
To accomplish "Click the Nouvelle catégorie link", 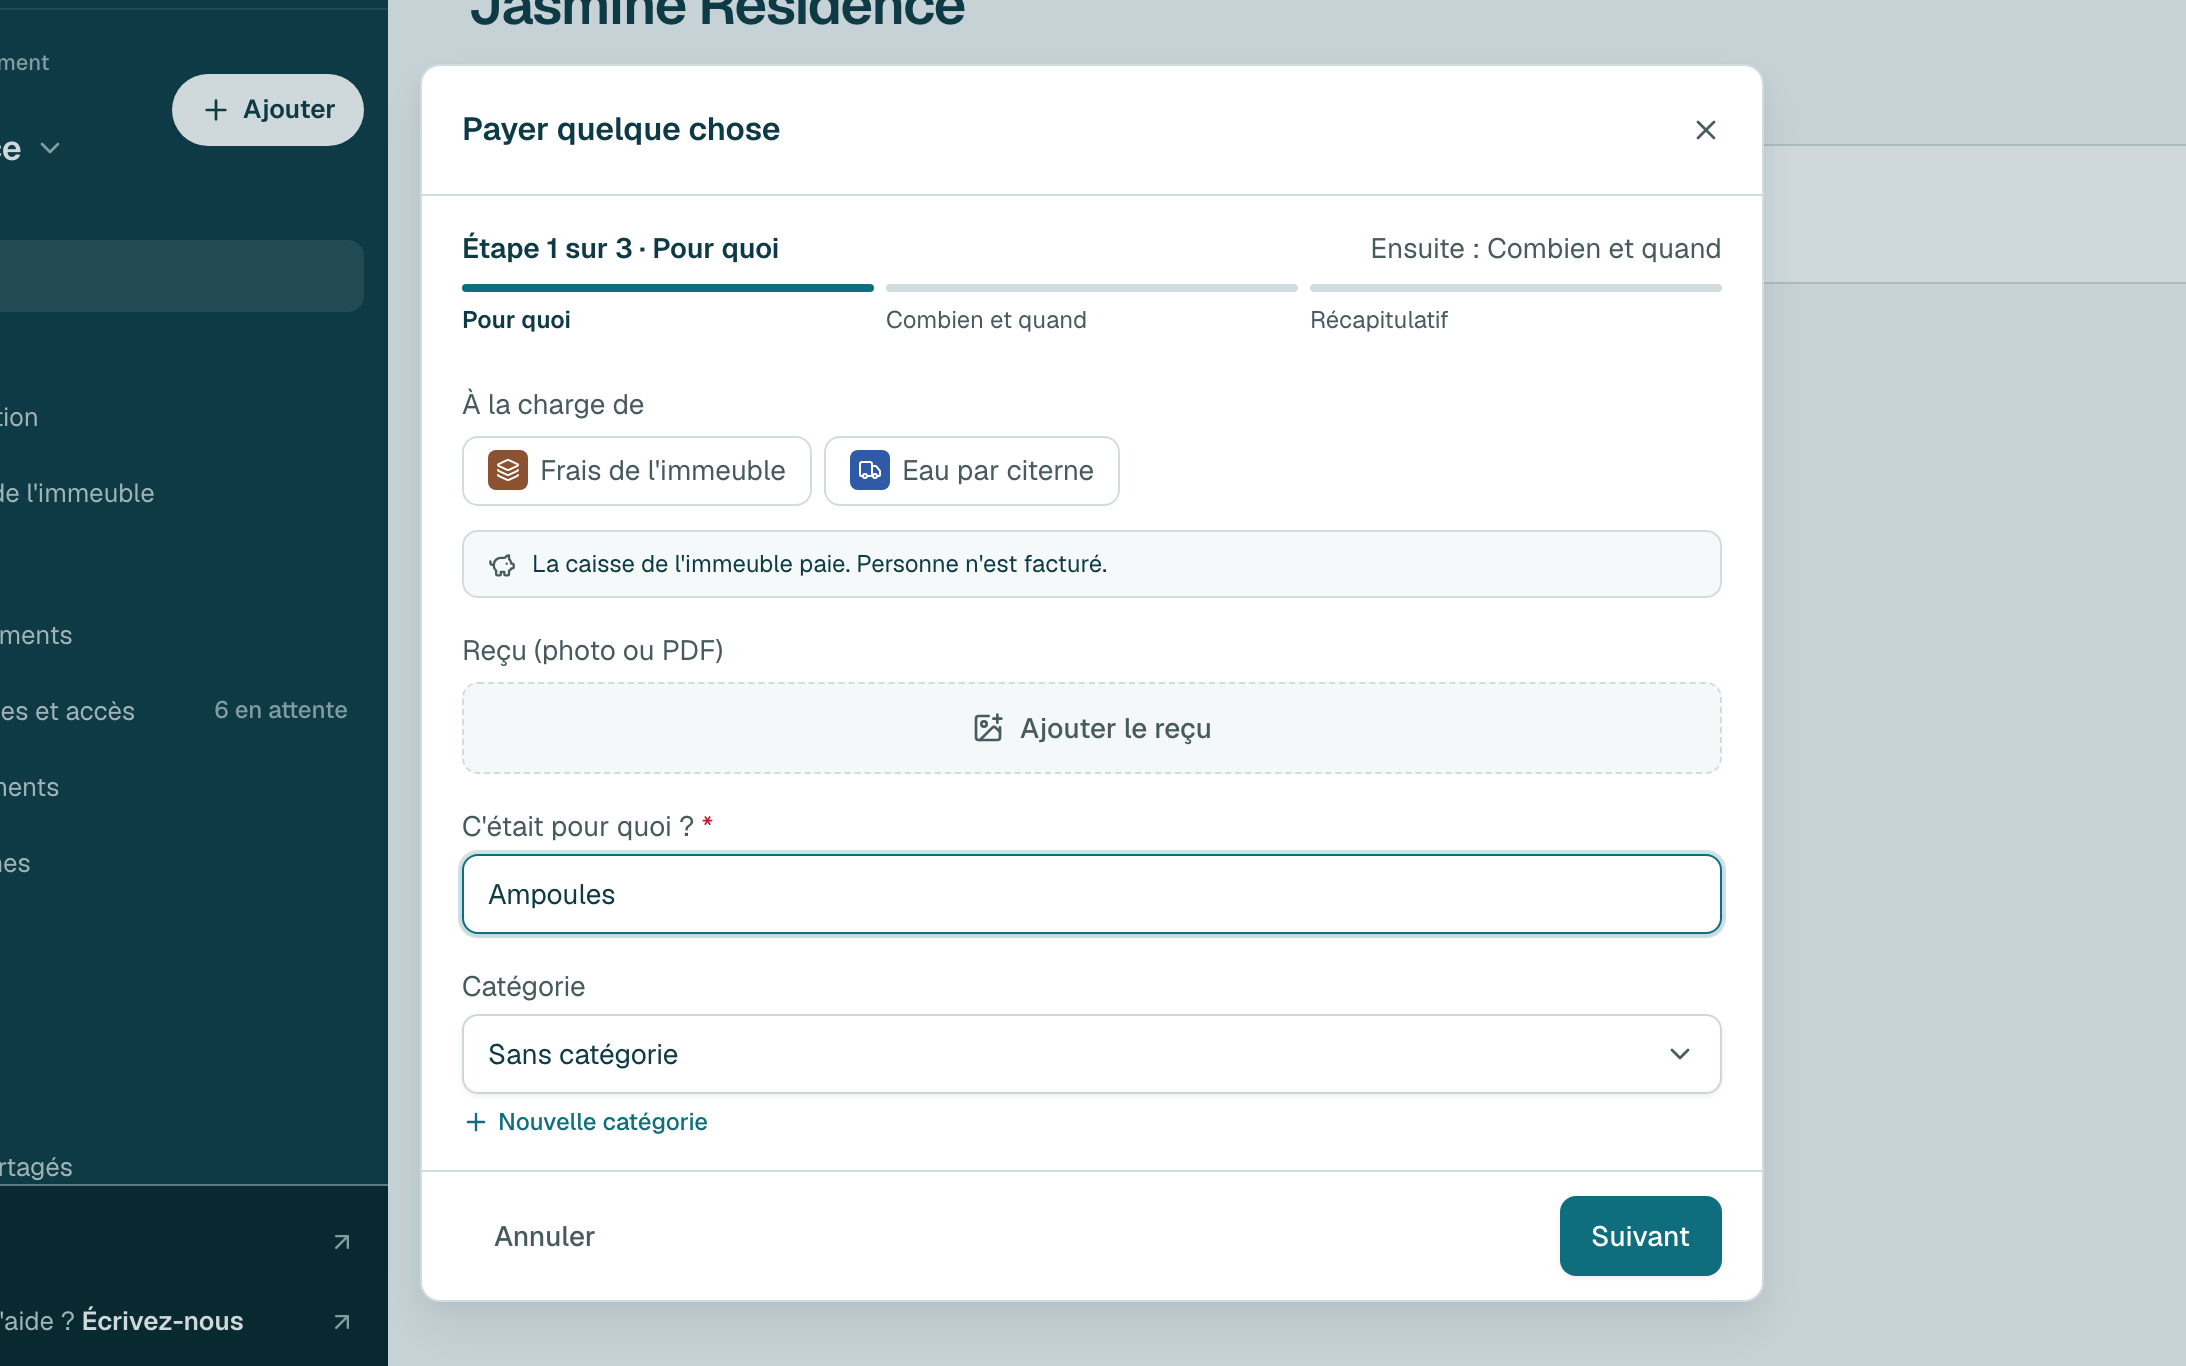I will [587, 1122].
